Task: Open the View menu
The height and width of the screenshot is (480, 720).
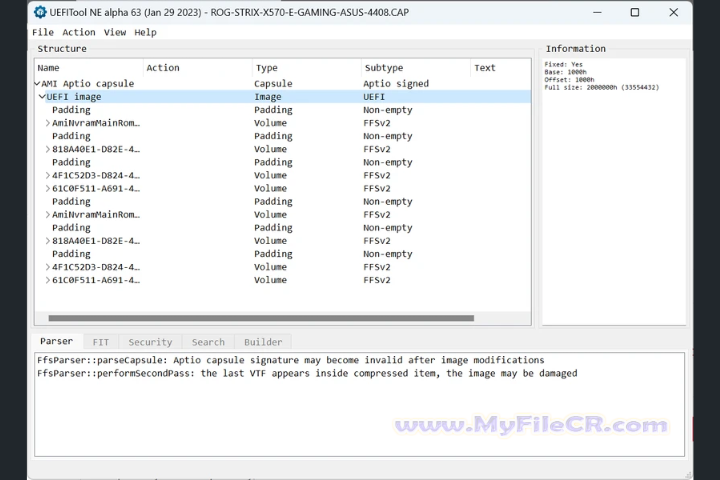Action: coord(115,32)
